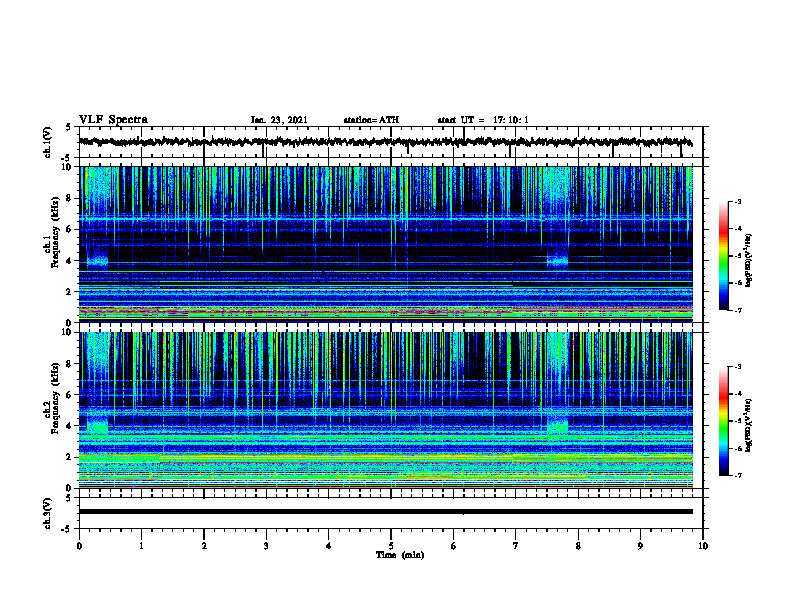Click the "-3" tick on ch.1 colorbar

tap(738, 201)
